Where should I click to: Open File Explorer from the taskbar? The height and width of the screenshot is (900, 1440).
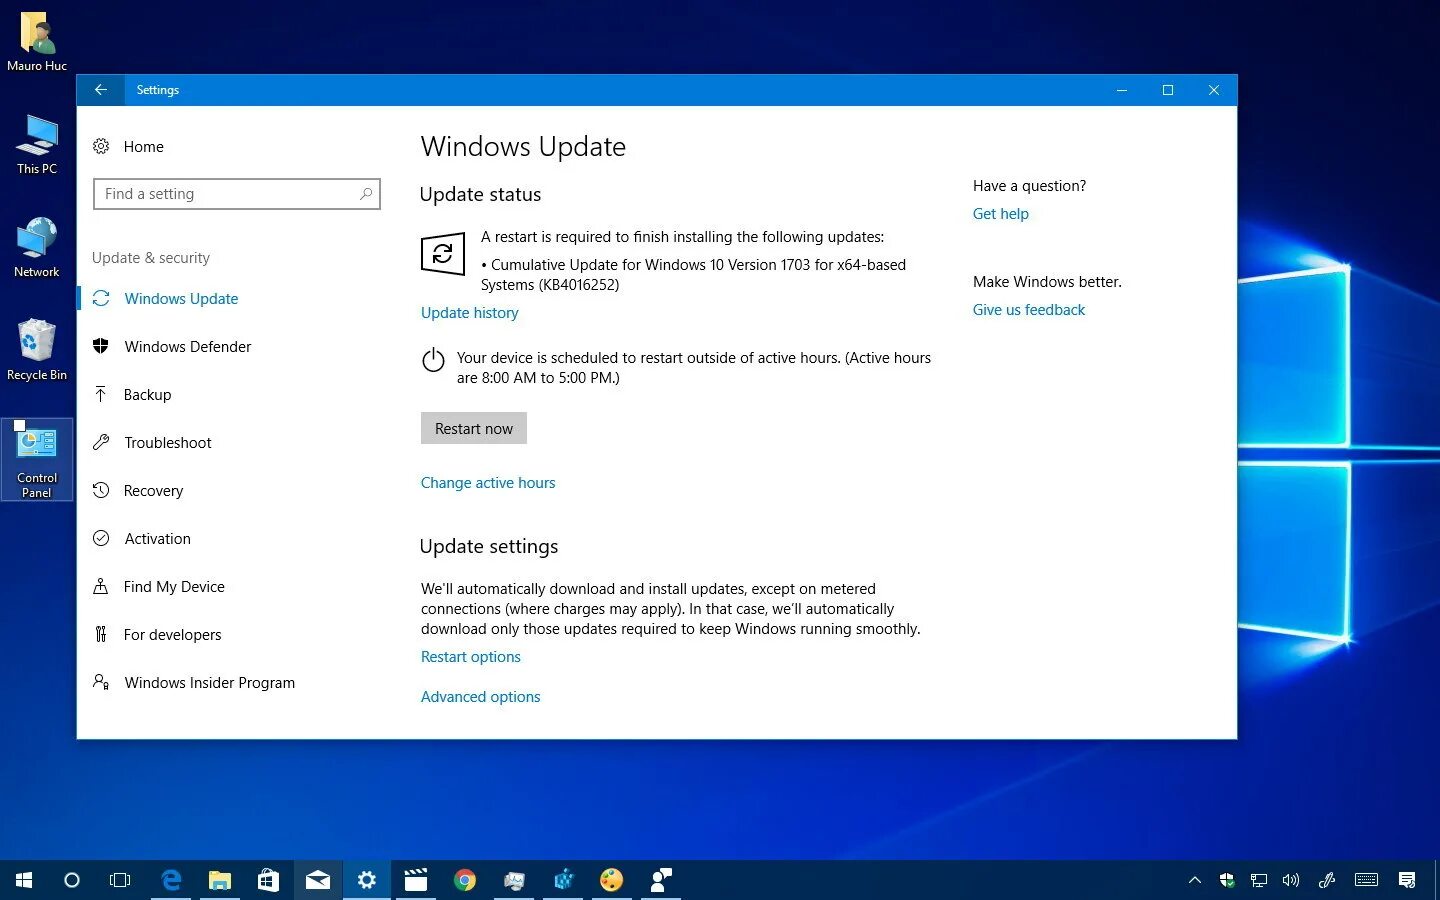pyautogui.click(x=220, y=880)
